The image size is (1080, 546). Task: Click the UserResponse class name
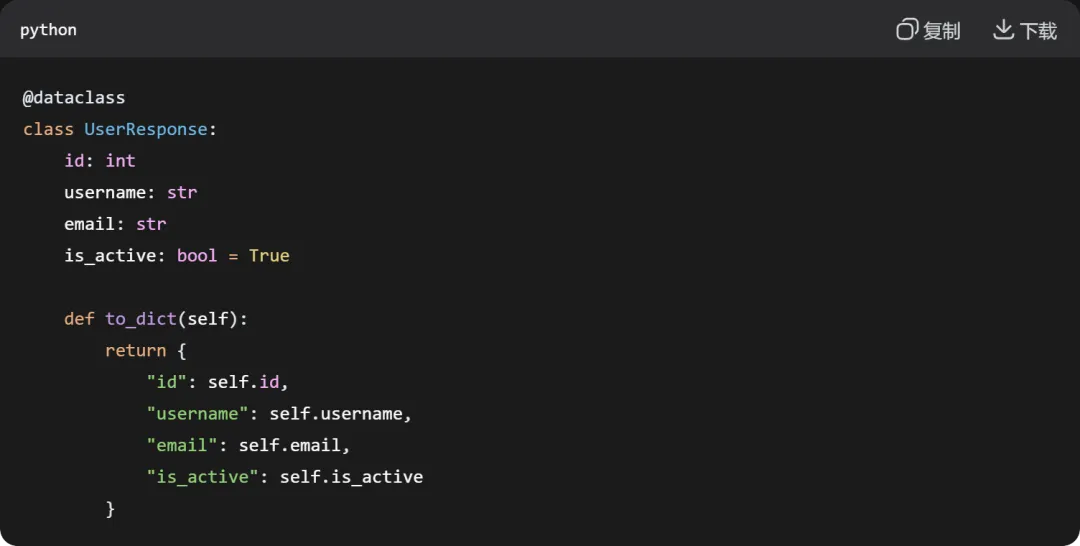pos(145,129)
